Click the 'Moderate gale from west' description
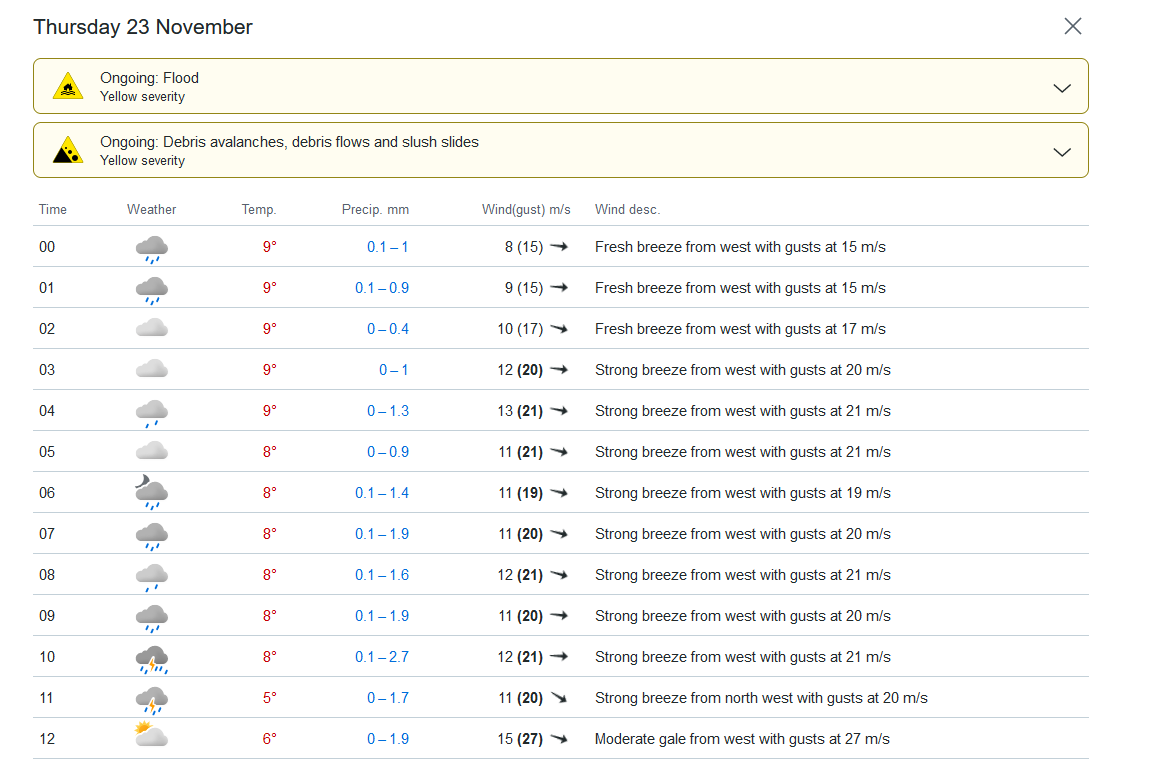 tap(741, 739)
